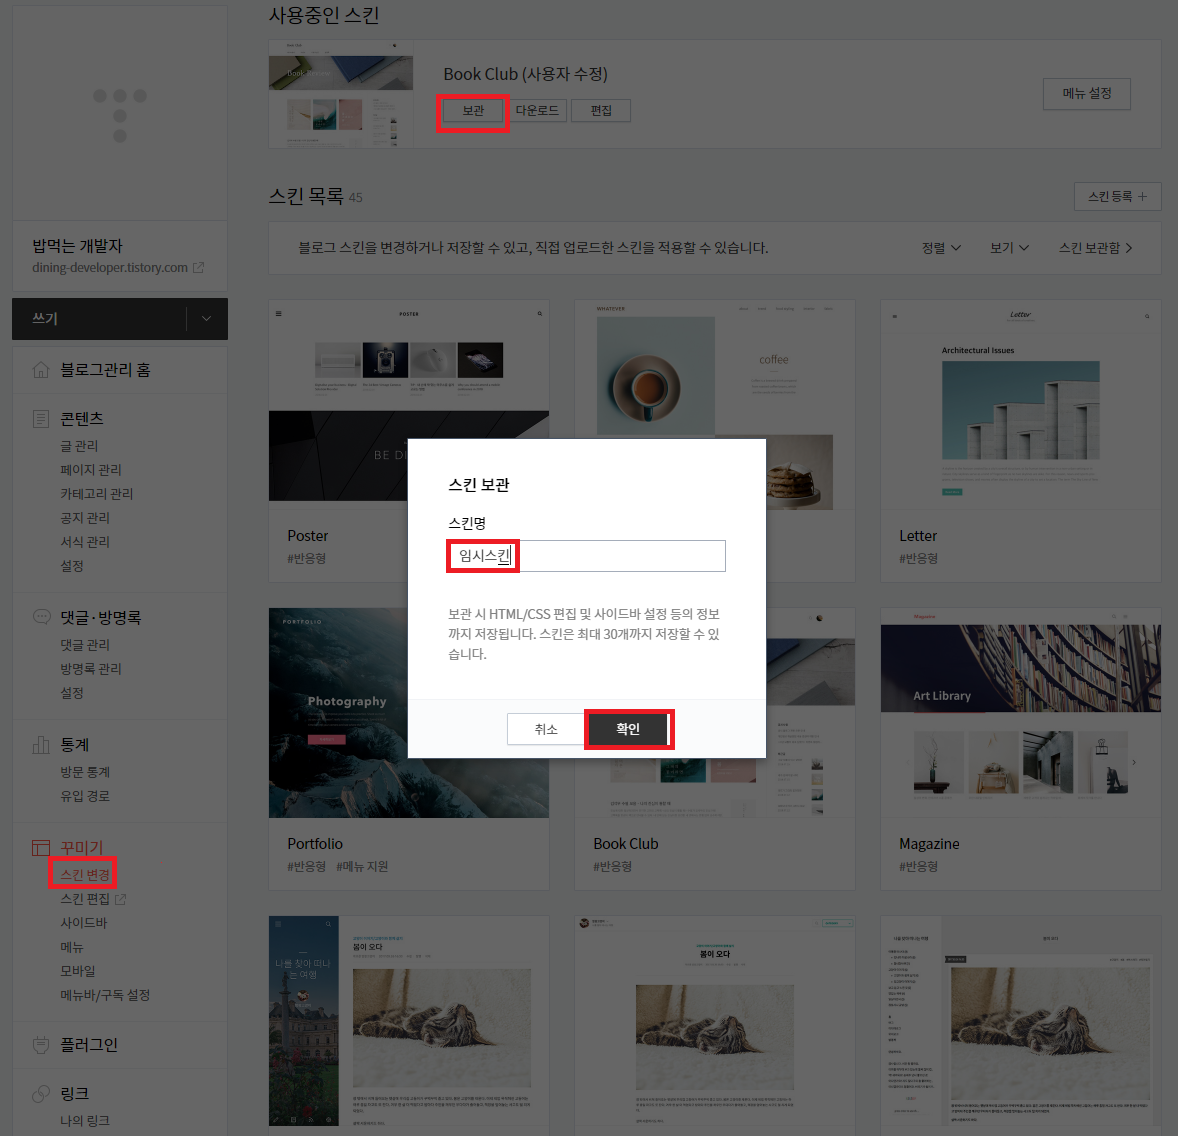Image resolution: width=1178 pixels, height=1136 pixels.
Task: Click 스킨 등록 + button
Action: coord(1117,196)
